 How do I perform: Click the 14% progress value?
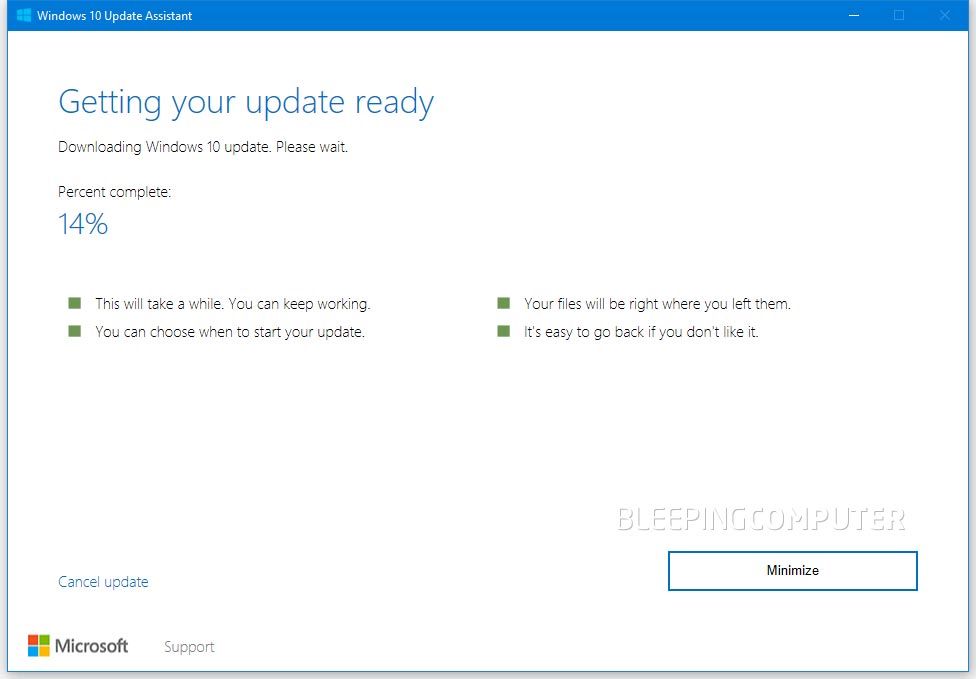[x=83, y=224]
